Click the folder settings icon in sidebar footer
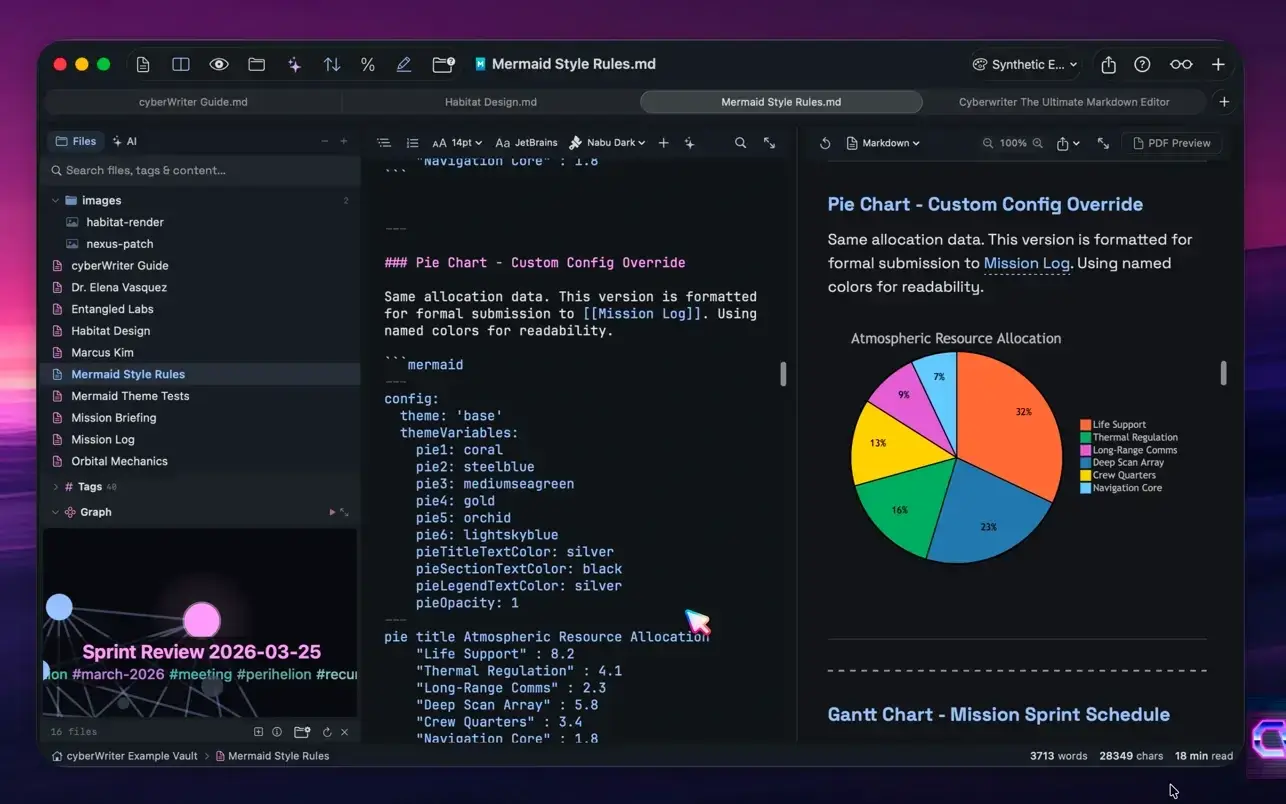This screenshot has height=804, width=1286. coord(302,732)
